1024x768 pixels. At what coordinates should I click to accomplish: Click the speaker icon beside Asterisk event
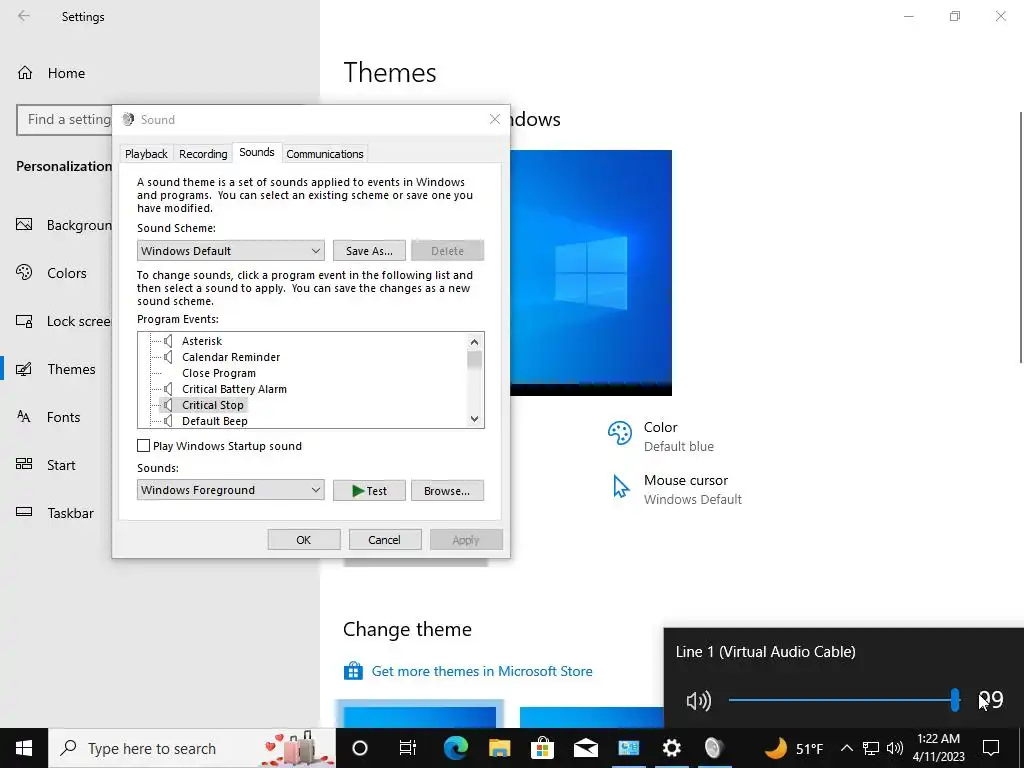click(x=168, y=341)
